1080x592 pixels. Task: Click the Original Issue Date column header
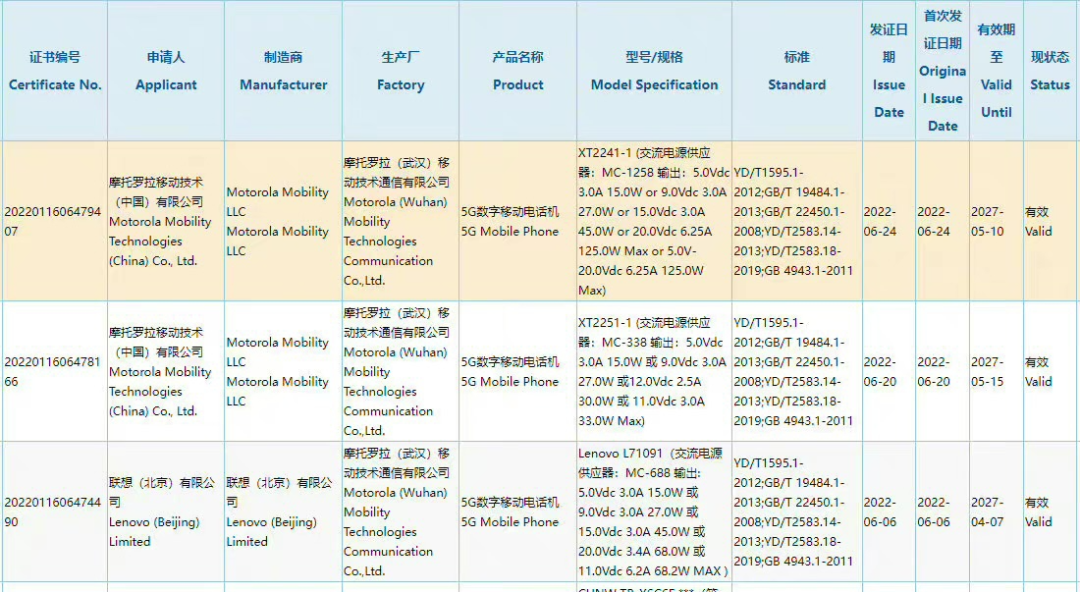(x=942, y=72)
